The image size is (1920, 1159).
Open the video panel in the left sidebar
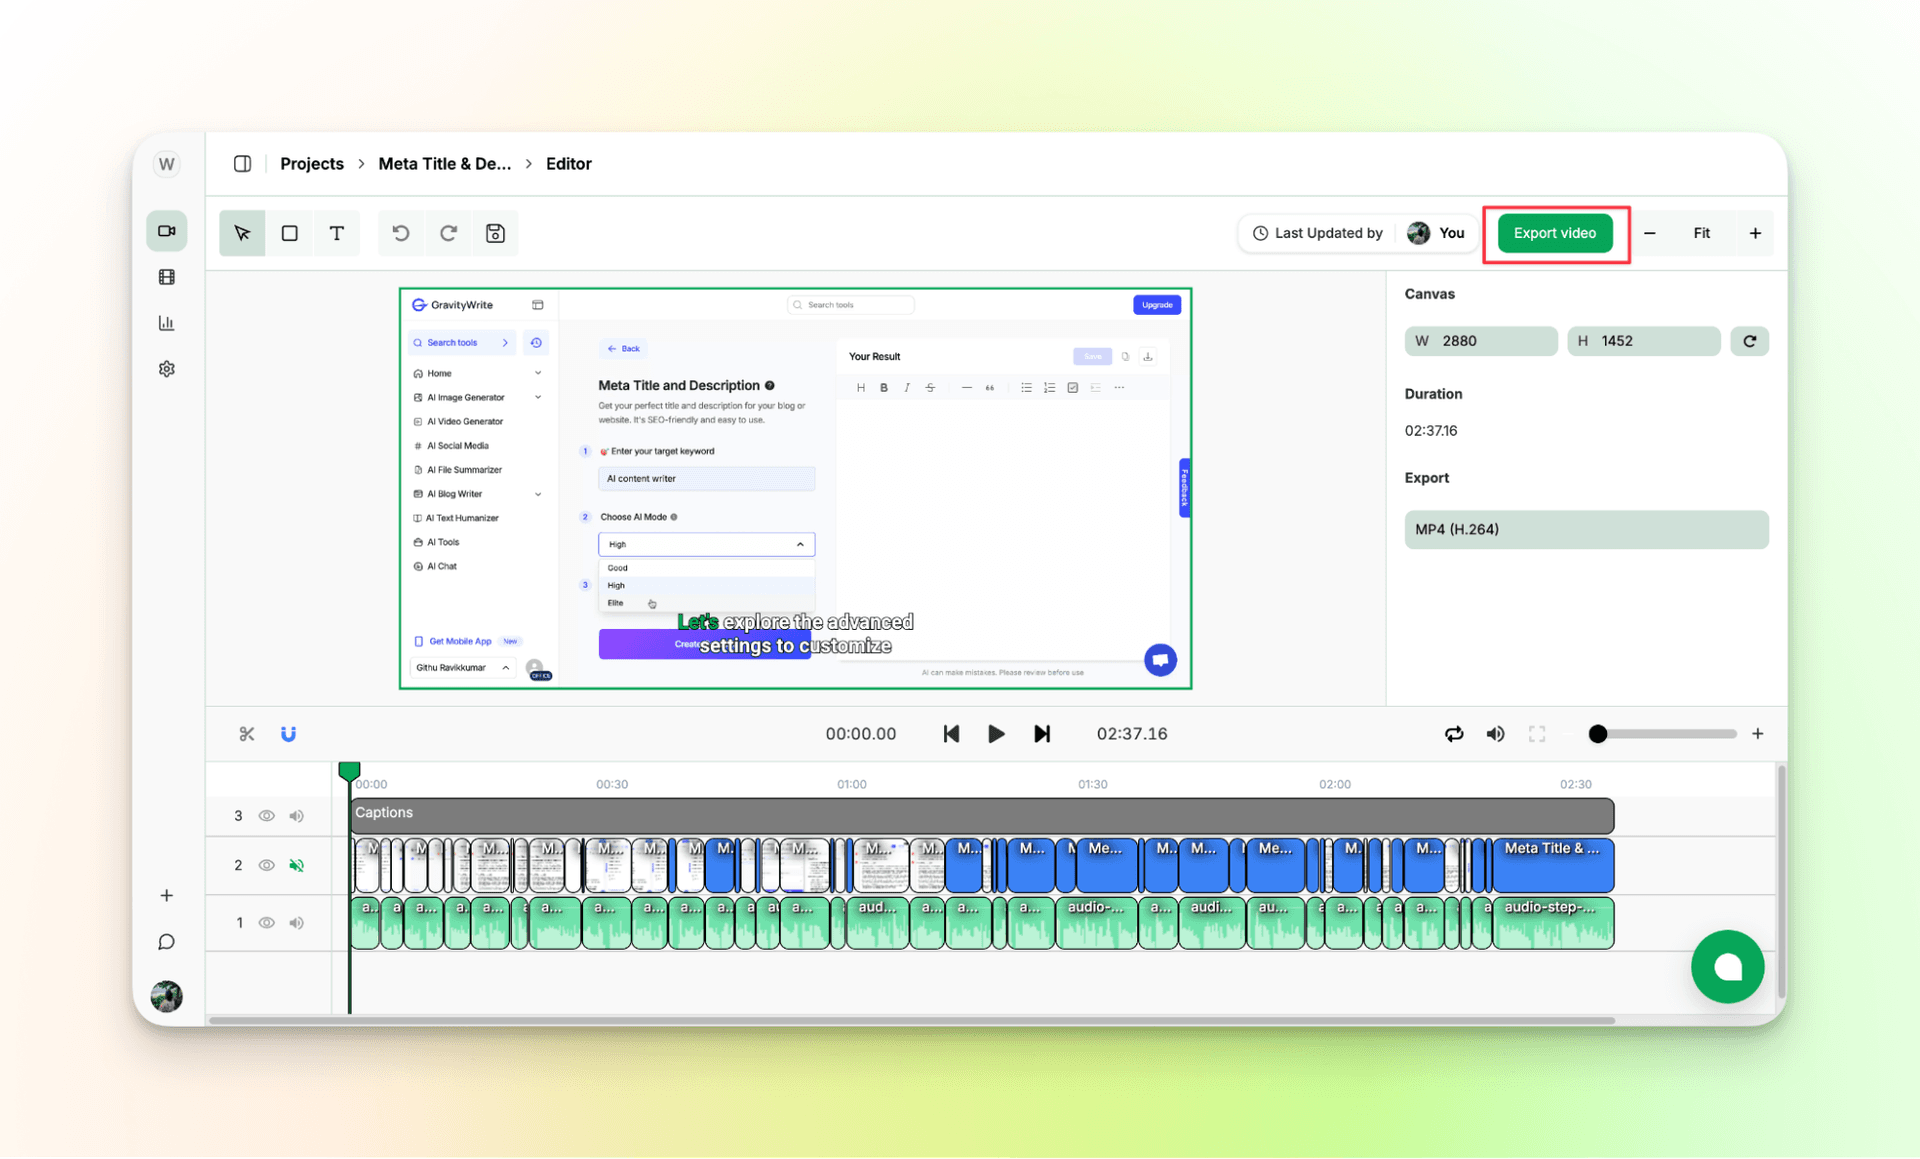(166, 230)
